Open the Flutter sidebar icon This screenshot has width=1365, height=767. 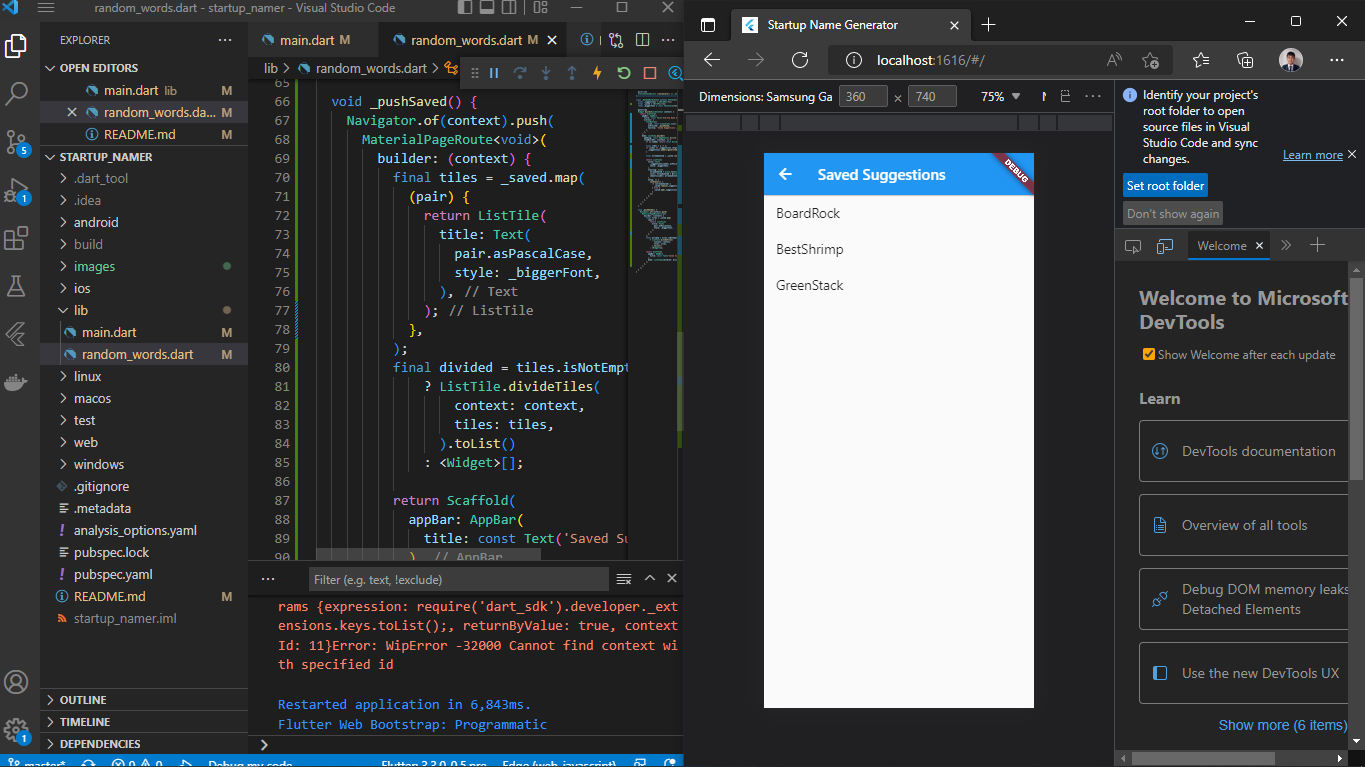click(16, 334)
